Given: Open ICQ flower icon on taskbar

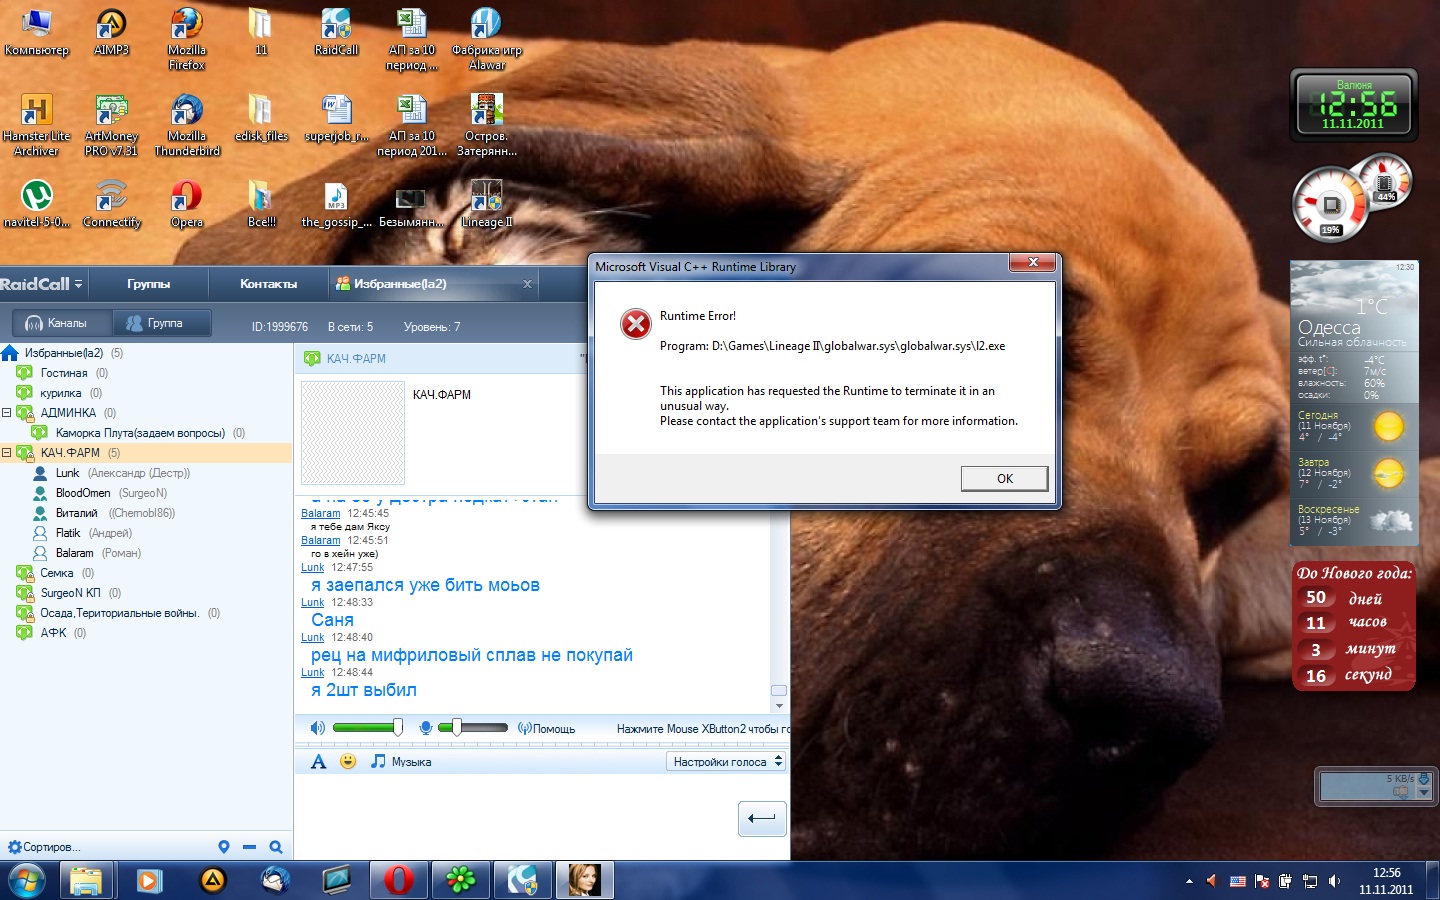Looking at the screenshot, I should (x=460, y=881).
